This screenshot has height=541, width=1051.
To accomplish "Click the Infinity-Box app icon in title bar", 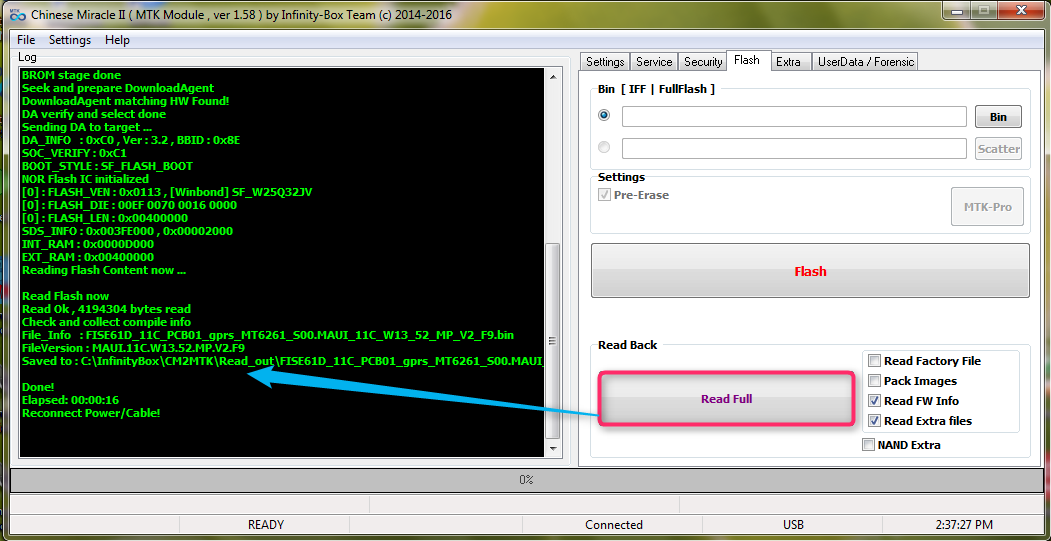I will click(x=17, y=14).
